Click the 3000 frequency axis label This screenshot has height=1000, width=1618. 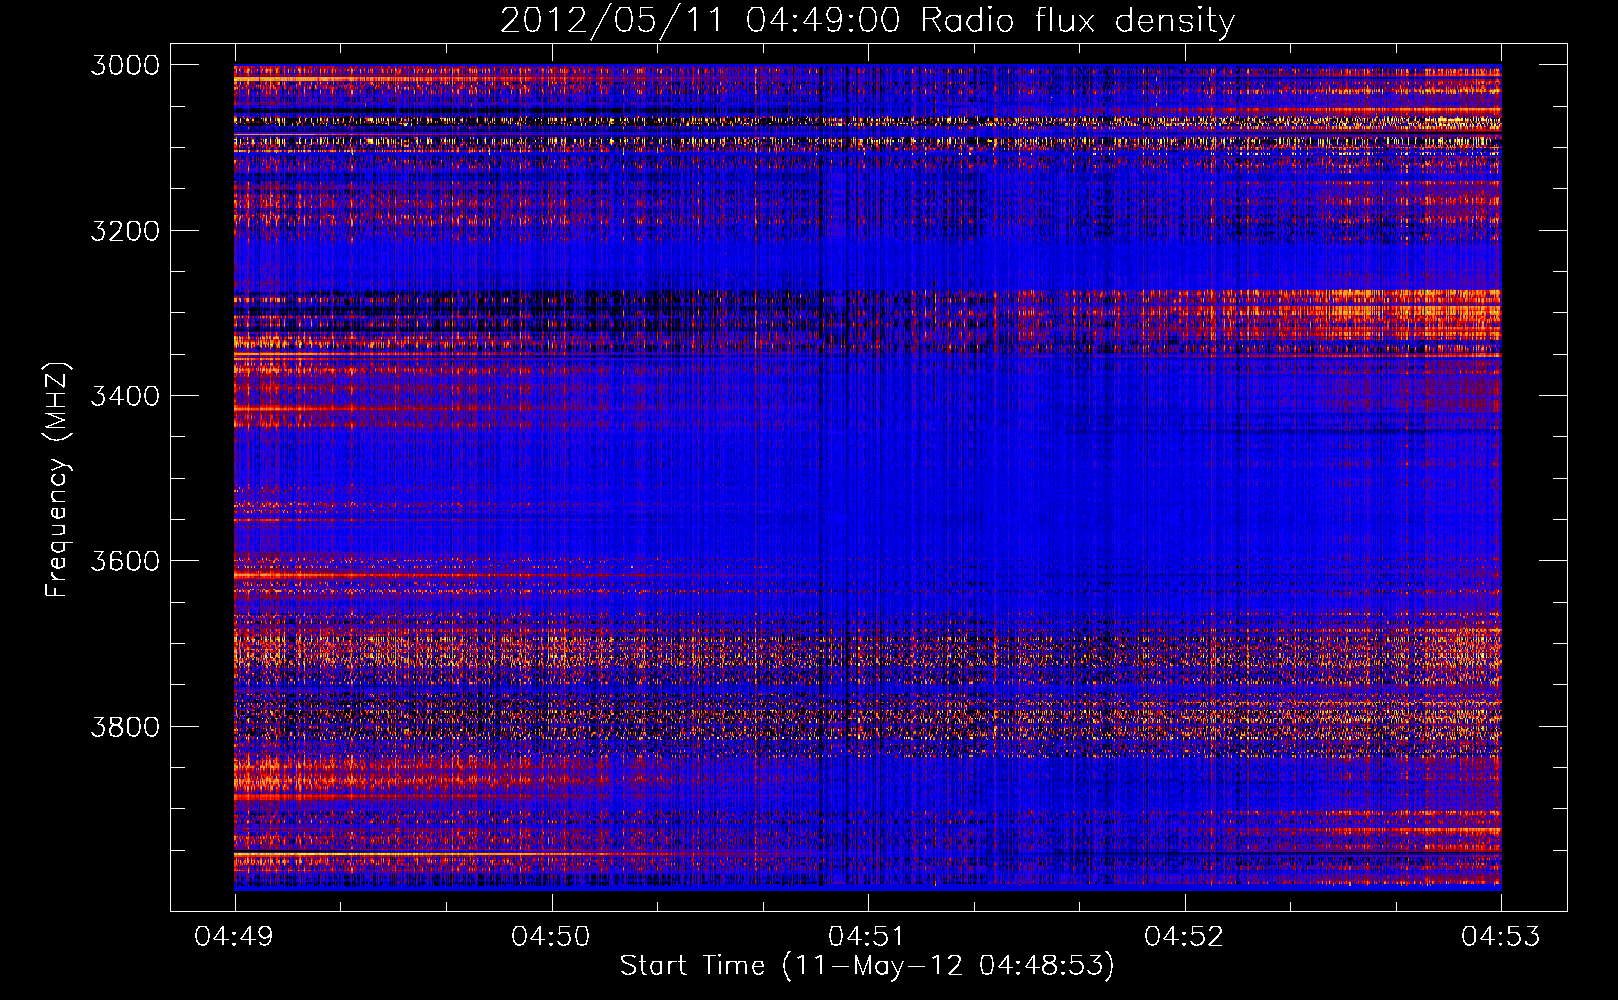pyautogui.click(x=125, y=65)
